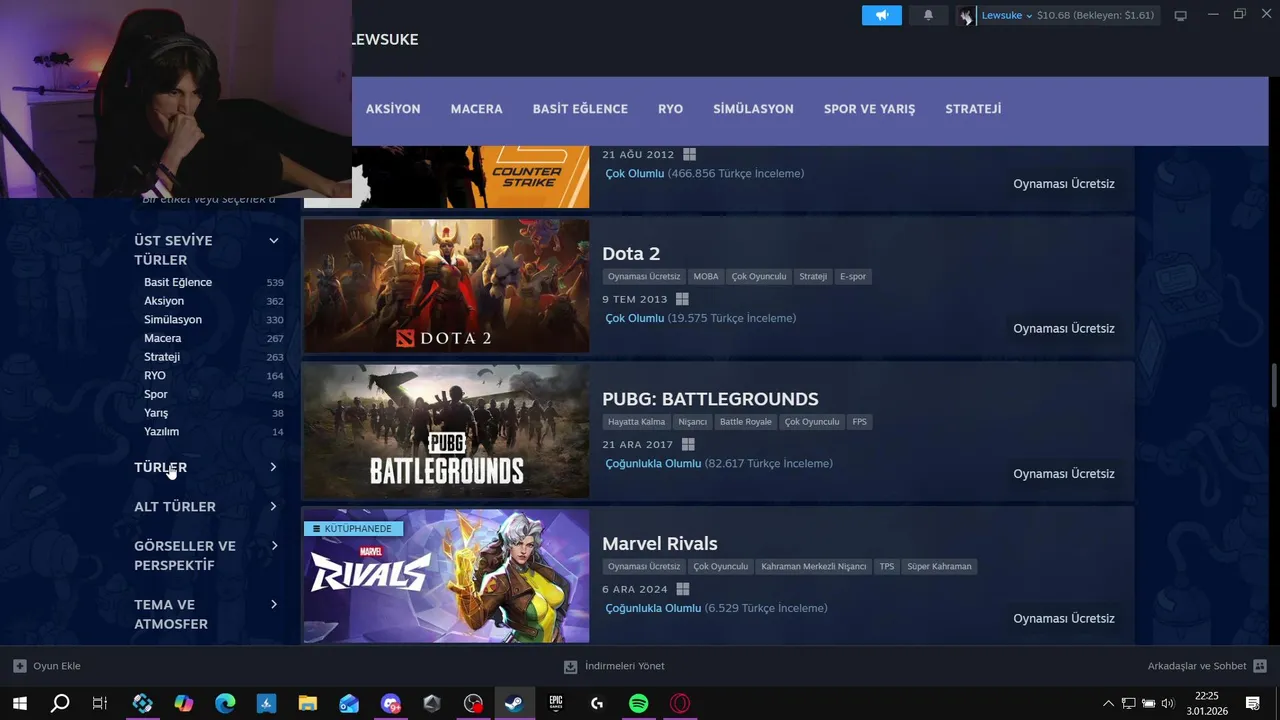Image resolution: width=1280 pixels, height=720 pixels.
Task: Click the Windows icon beside 21 AĞU 2012
Action: coord(689,155)
